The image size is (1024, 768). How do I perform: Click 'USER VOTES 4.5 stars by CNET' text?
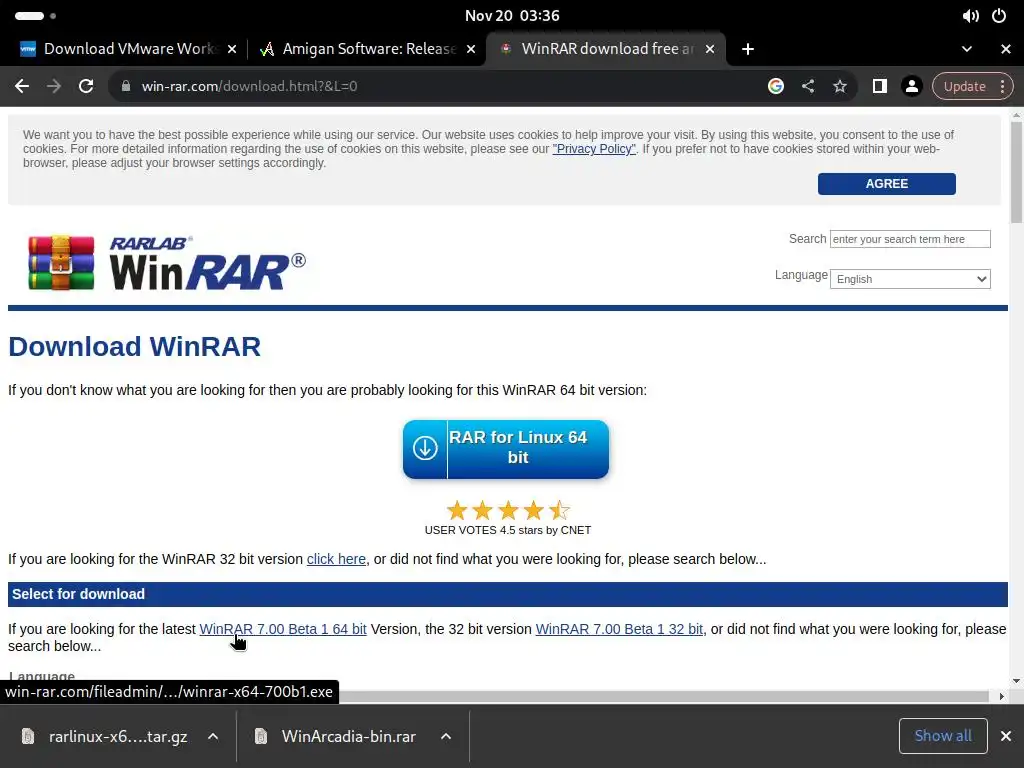[507, 530]
